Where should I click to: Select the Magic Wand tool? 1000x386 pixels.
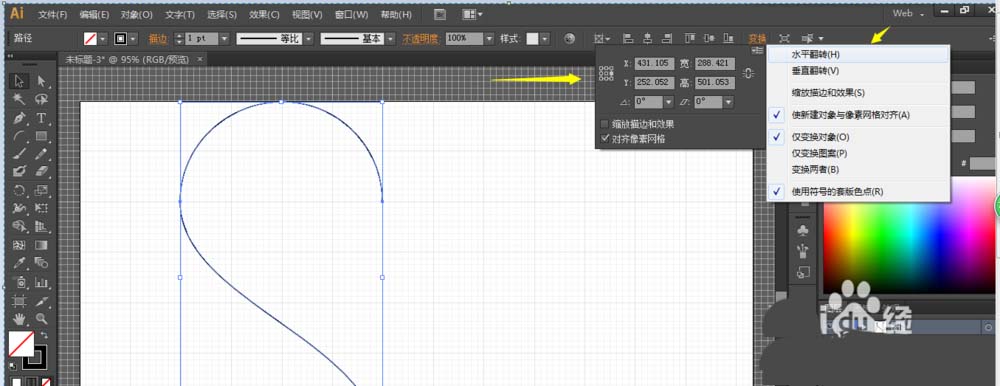20,100
